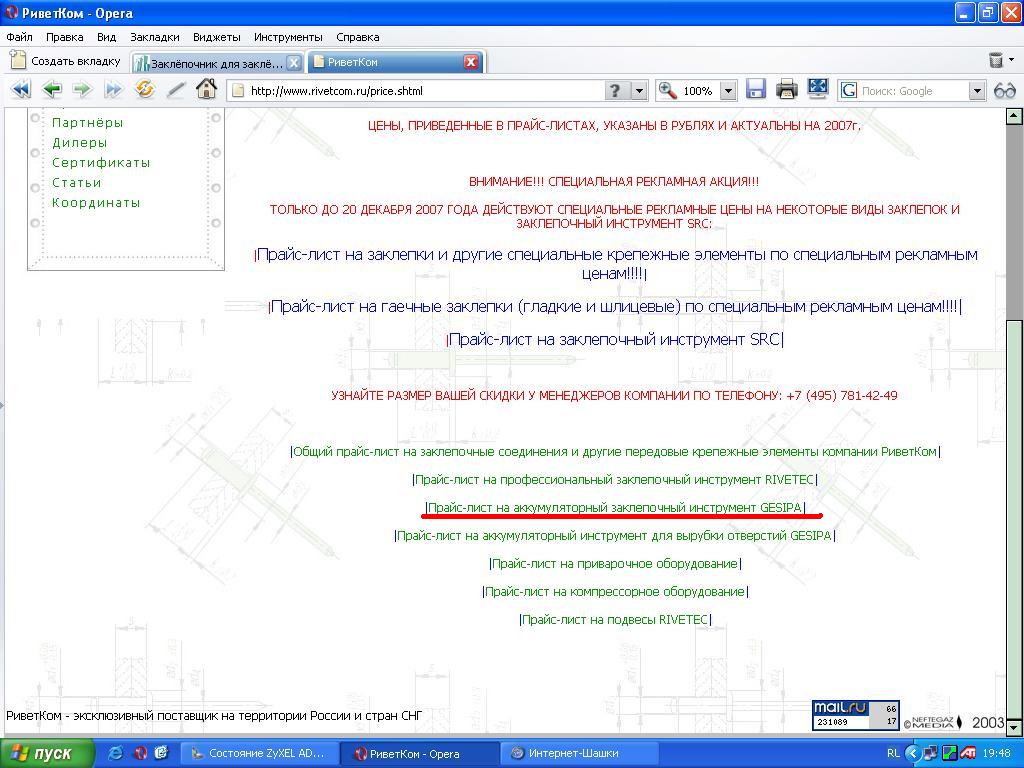Click the Fast Forward navigation icon
The width and height of the screenshot is (1024, 768).
(x=114, y=89)
